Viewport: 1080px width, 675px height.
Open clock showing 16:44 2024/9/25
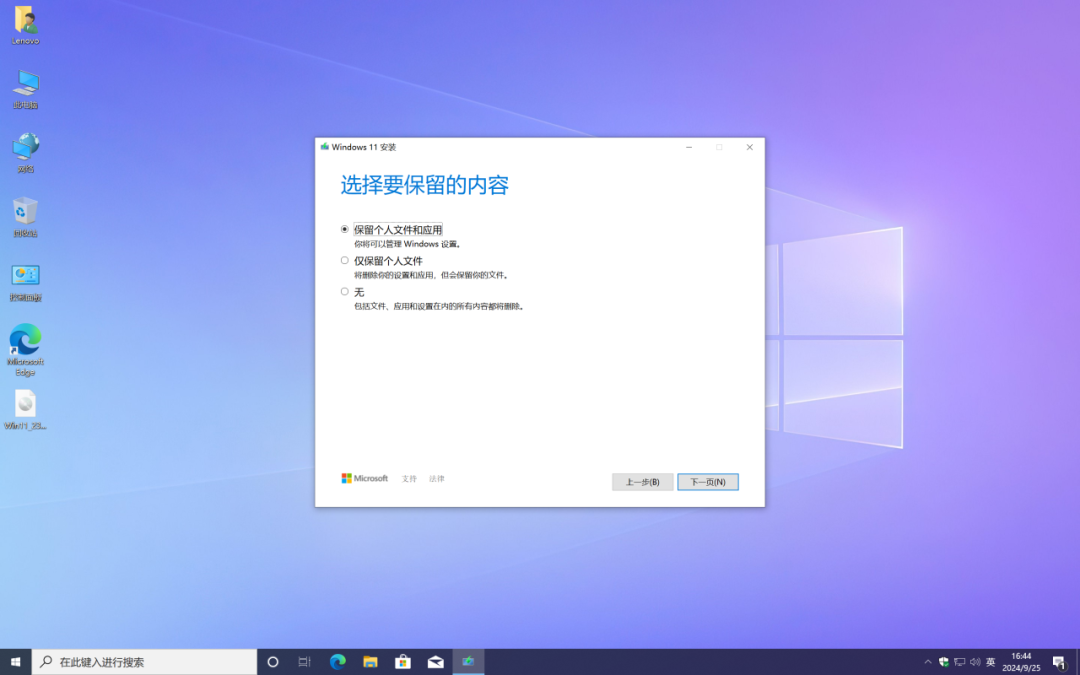point(1021,662)
